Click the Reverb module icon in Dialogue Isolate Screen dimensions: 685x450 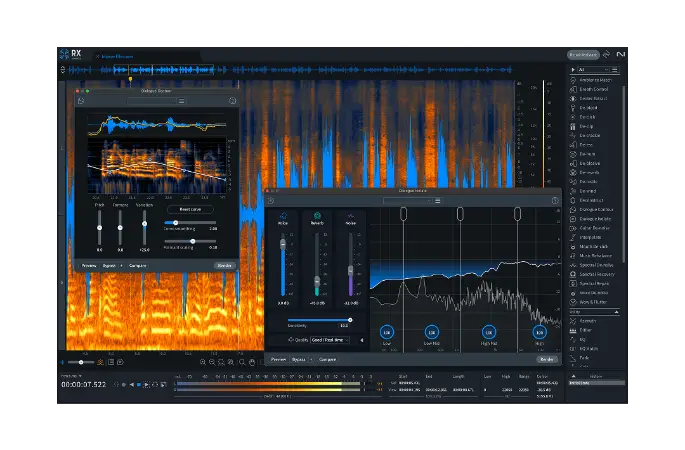318,215
